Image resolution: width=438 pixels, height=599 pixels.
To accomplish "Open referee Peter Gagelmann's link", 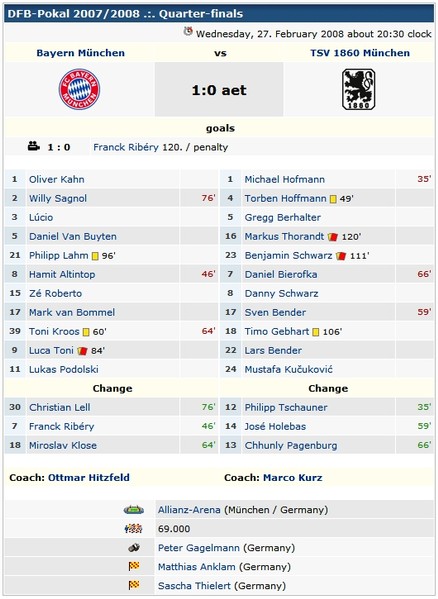I will click(x=199, y=548).
